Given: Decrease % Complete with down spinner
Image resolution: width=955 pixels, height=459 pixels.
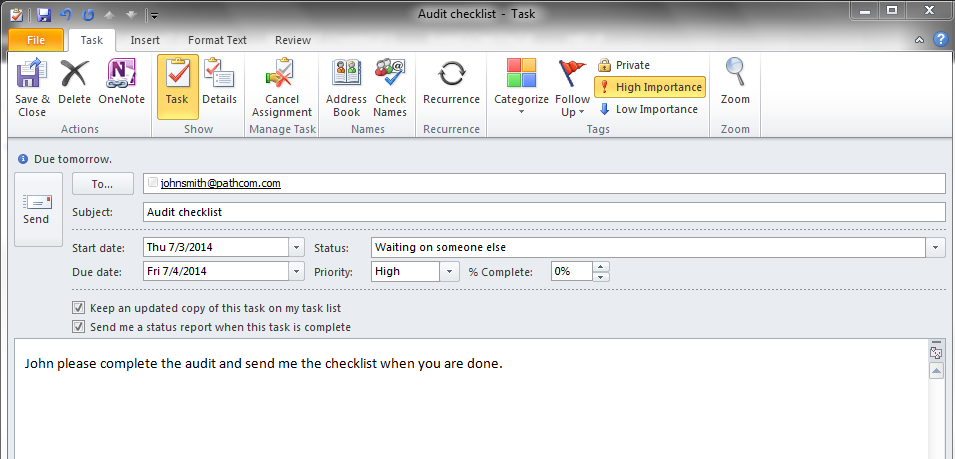Looking at the screenshot, I should [x=601, y=277].
